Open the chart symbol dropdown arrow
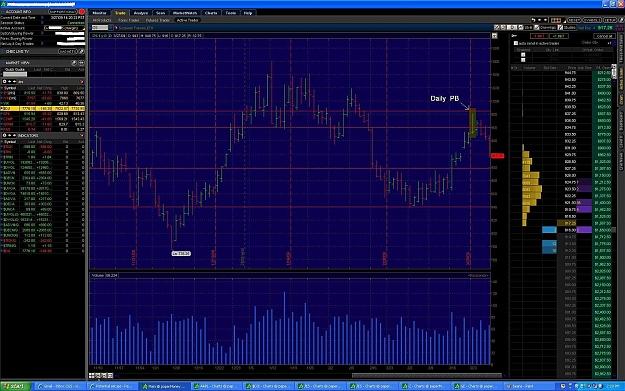 click(111, 28)
